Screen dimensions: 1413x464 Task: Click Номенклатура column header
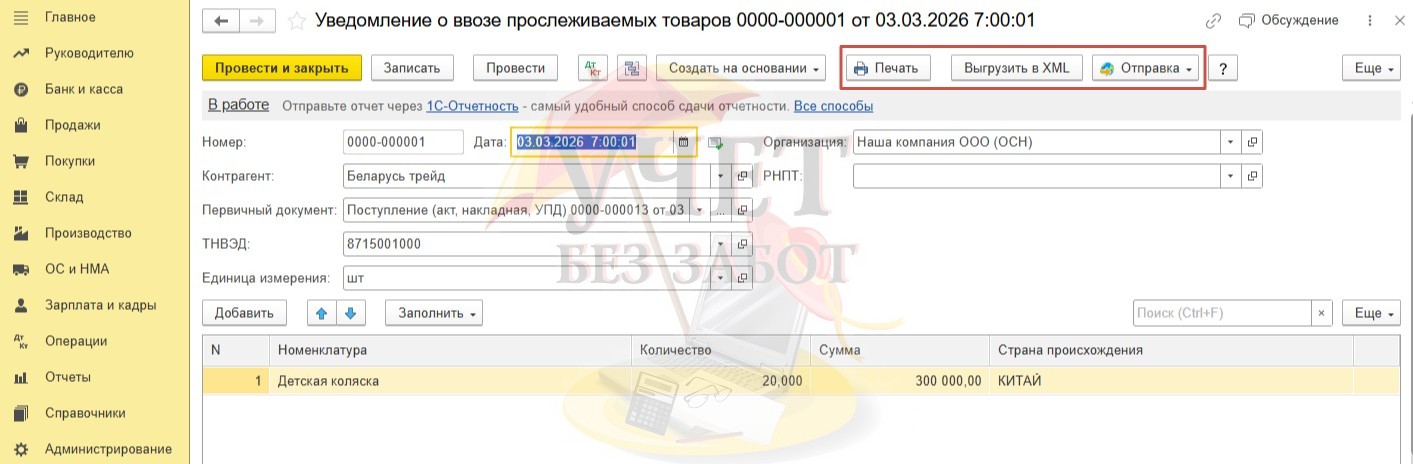(451, 350)
